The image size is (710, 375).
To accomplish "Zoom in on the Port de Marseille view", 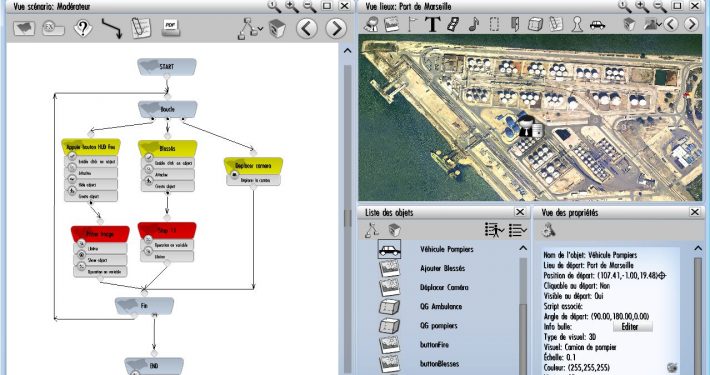I will pos(642,6).
